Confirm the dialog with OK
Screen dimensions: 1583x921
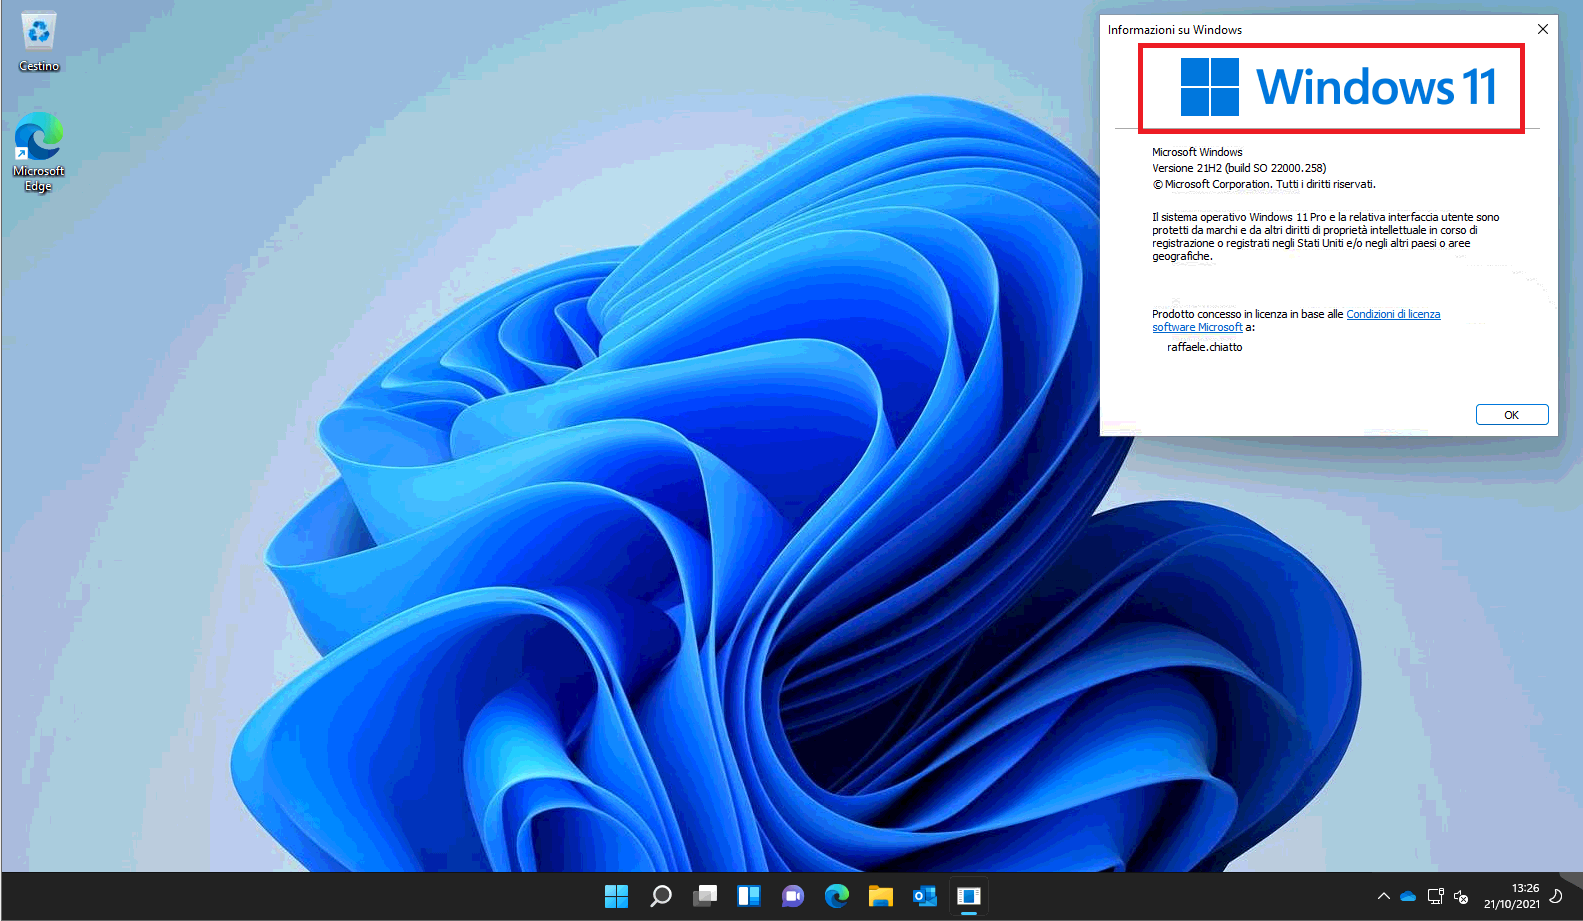[1512, 415]
